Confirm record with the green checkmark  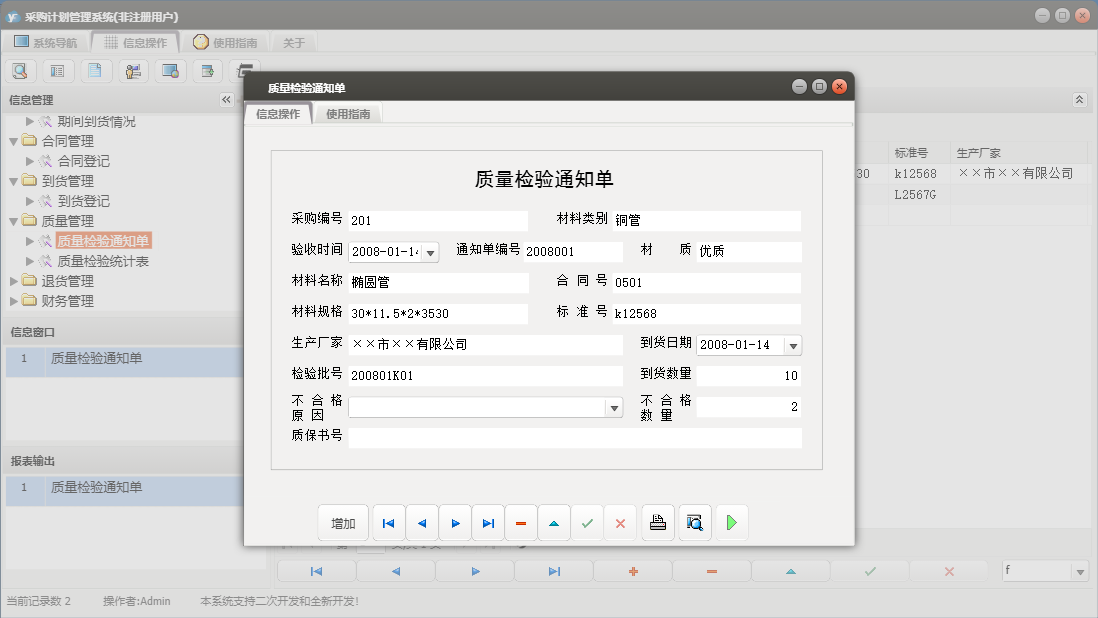tap(587, 522)
